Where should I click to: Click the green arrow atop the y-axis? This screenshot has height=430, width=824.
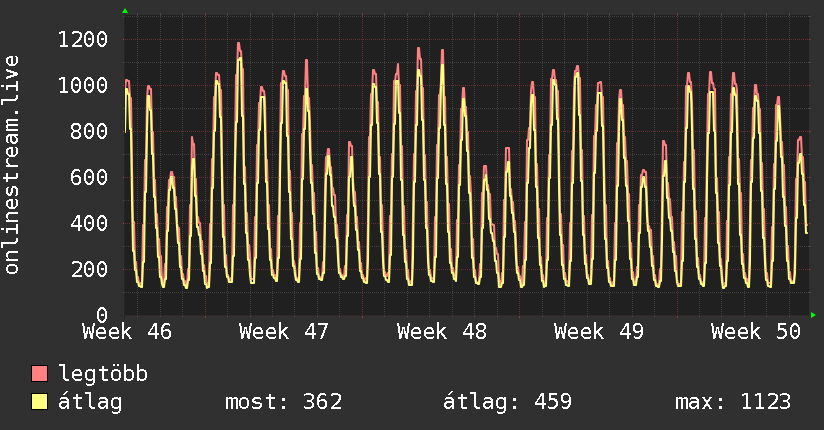coord(125,11)
